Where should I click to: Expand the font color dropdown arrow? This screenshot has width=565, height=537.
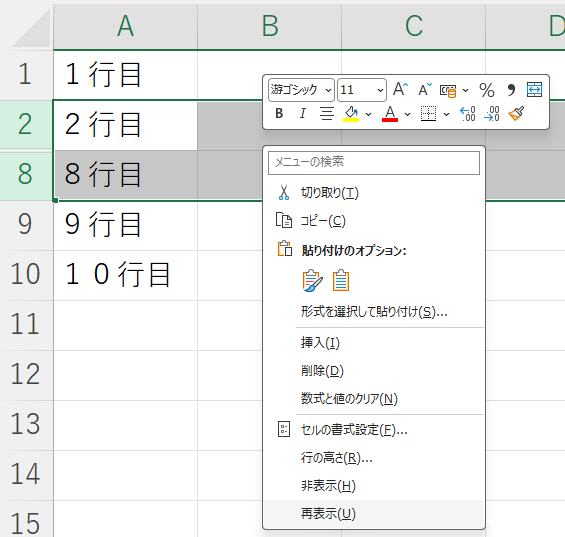click(x=408, y=115)
